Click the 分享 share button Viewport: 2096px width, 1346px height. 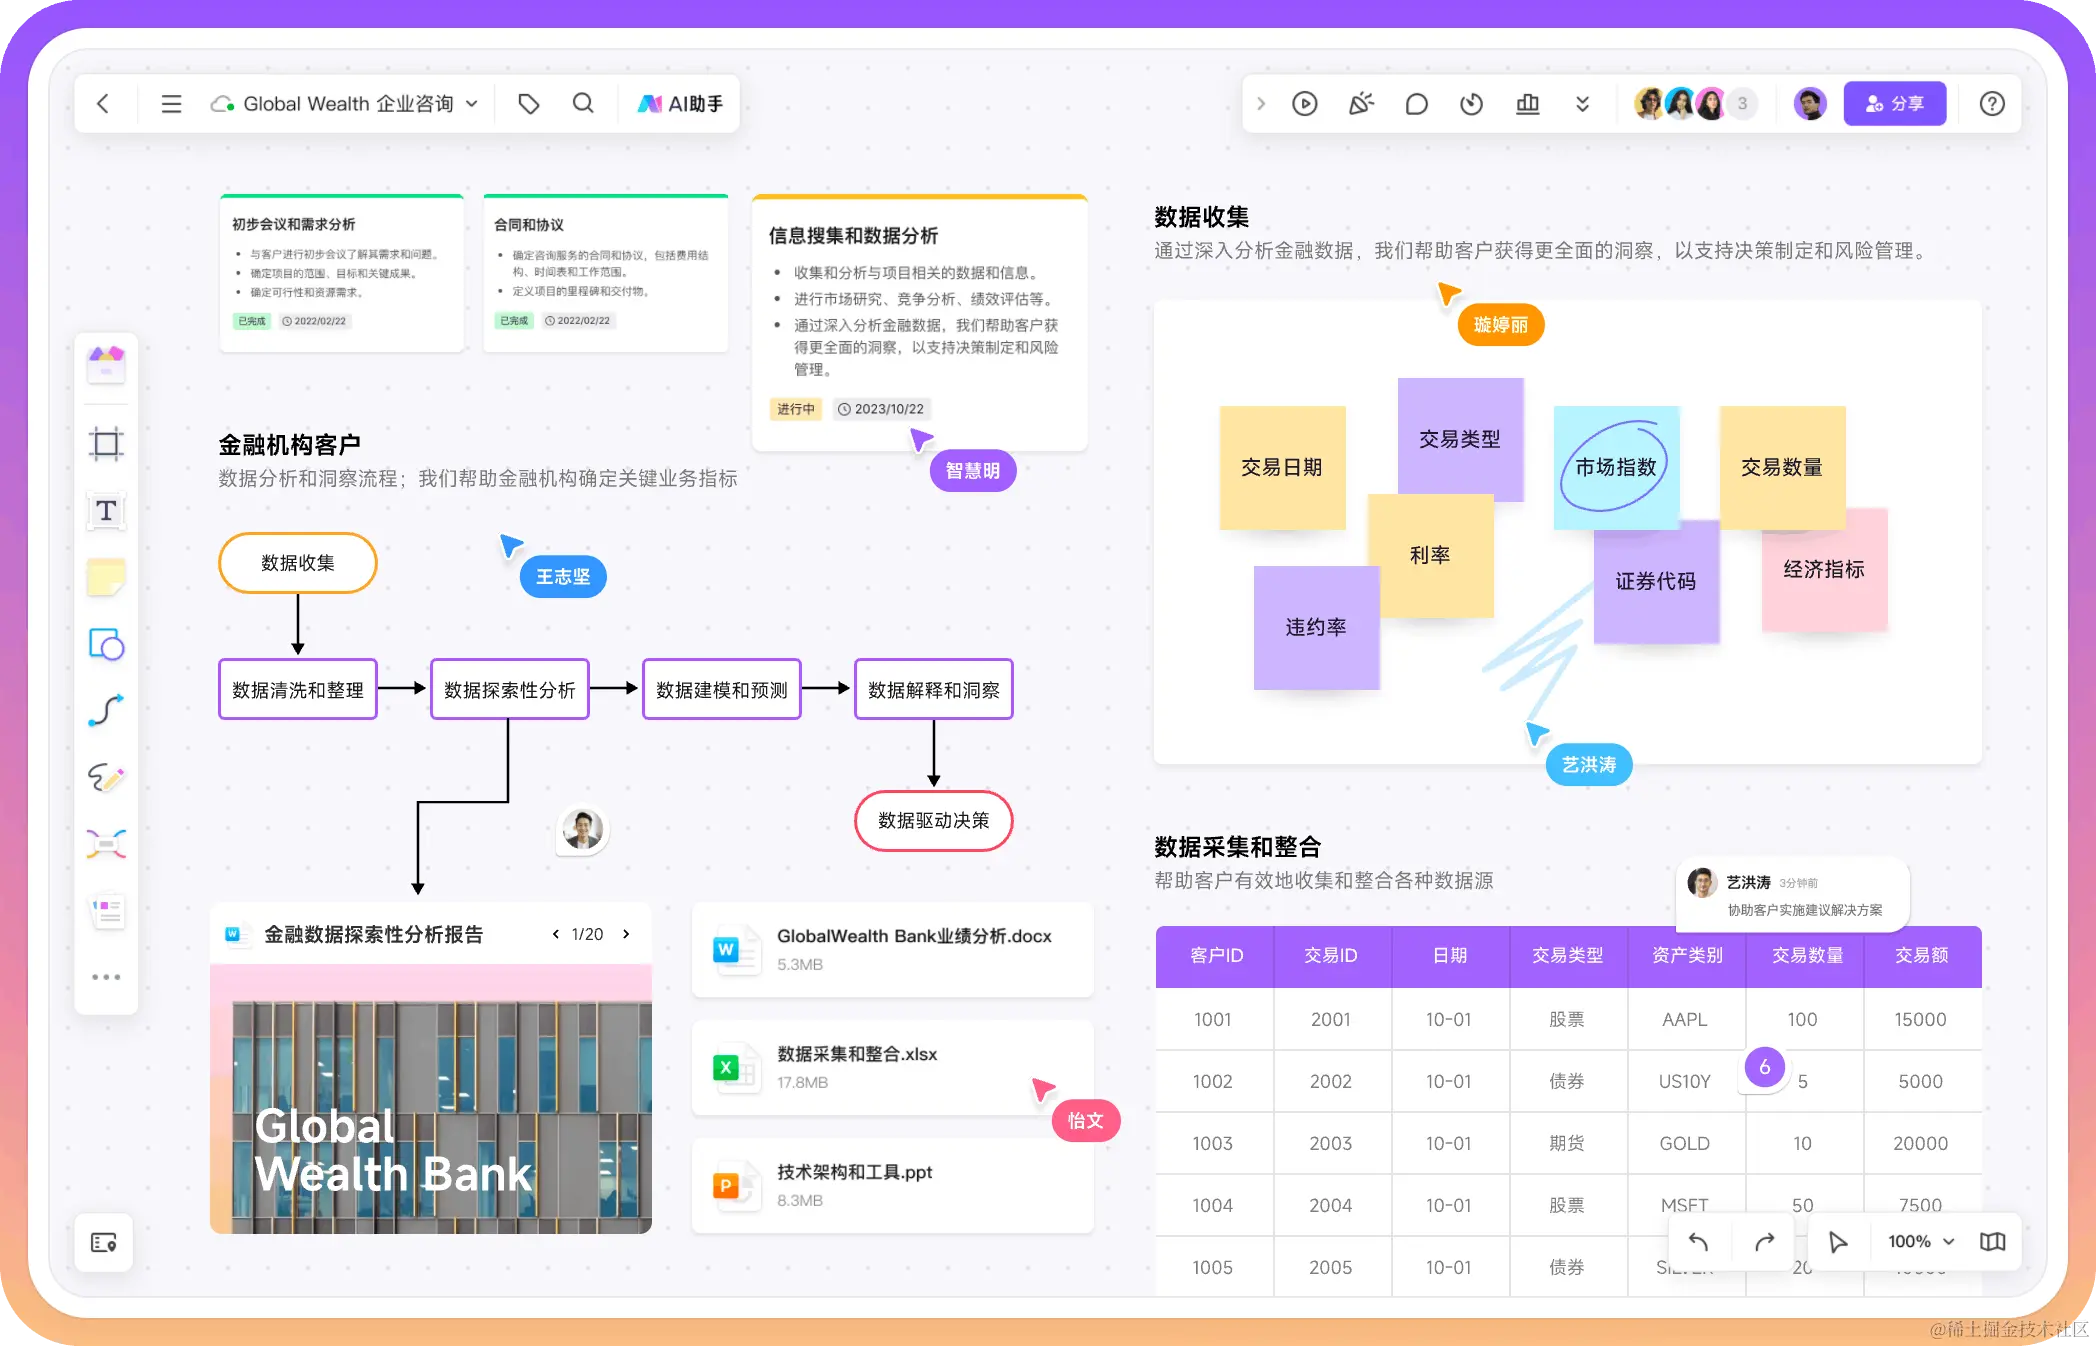point(1895,103)
